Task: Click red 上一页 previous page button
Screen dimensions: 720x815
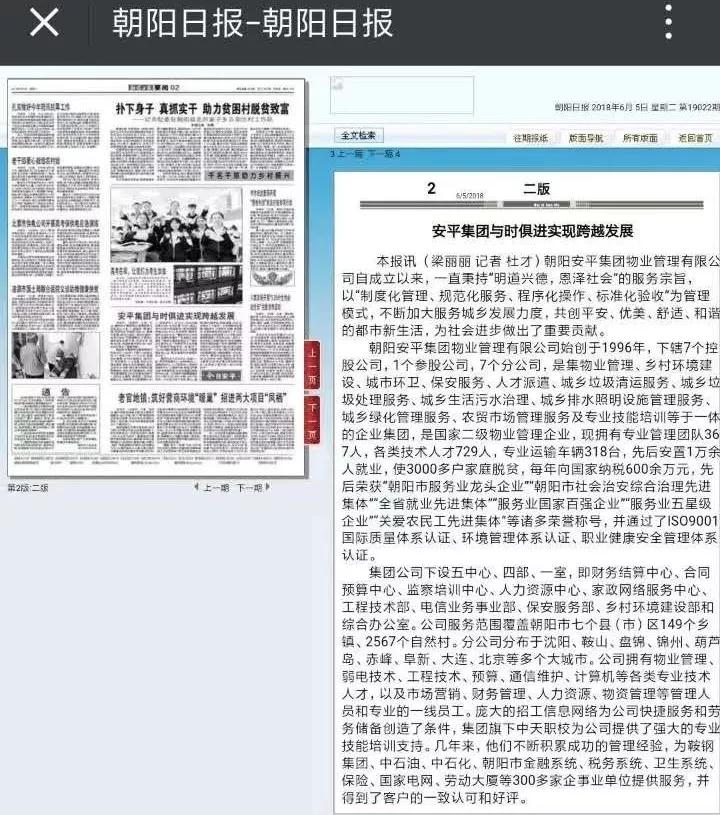Action: tap(312, 366)
